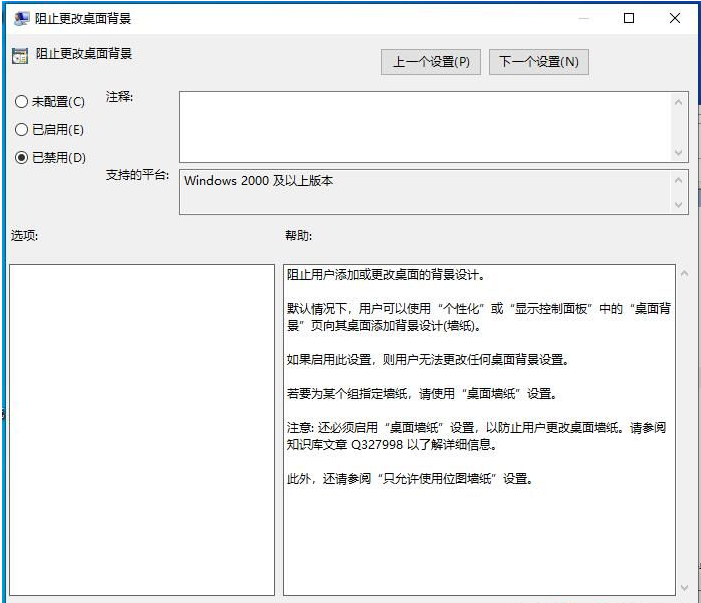Go to 上一个设置(P)
701x603 pixels.
(x=431, y=62)
